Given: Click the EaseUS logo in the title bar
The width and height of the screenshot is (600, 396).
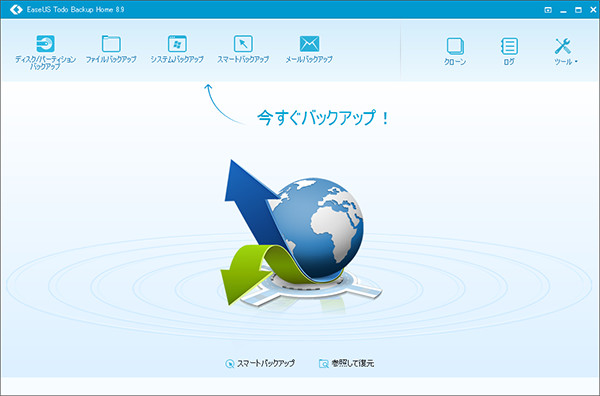Looking at the screenshot, I should point(16,9).
